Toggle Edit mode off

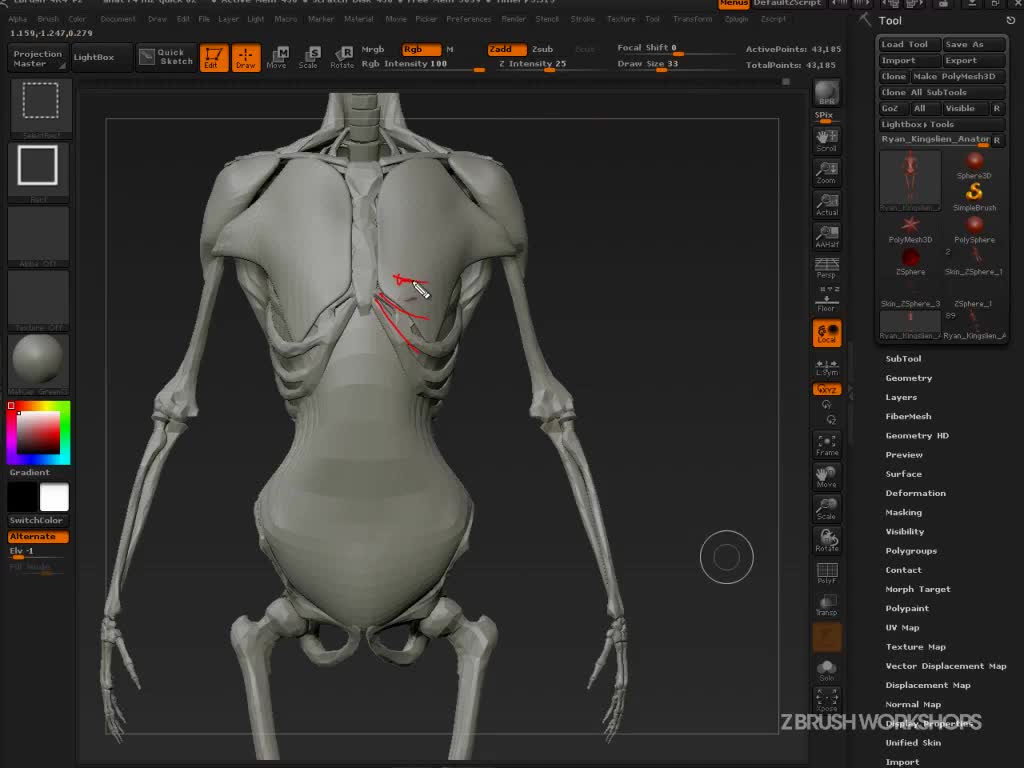click(x=214, y=57)
